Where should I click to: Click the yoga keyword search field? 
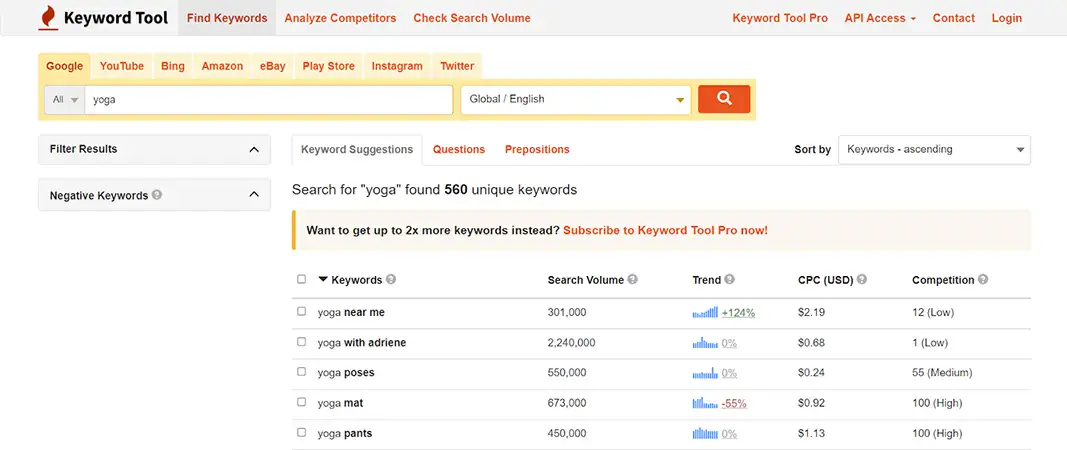[268, 99]
